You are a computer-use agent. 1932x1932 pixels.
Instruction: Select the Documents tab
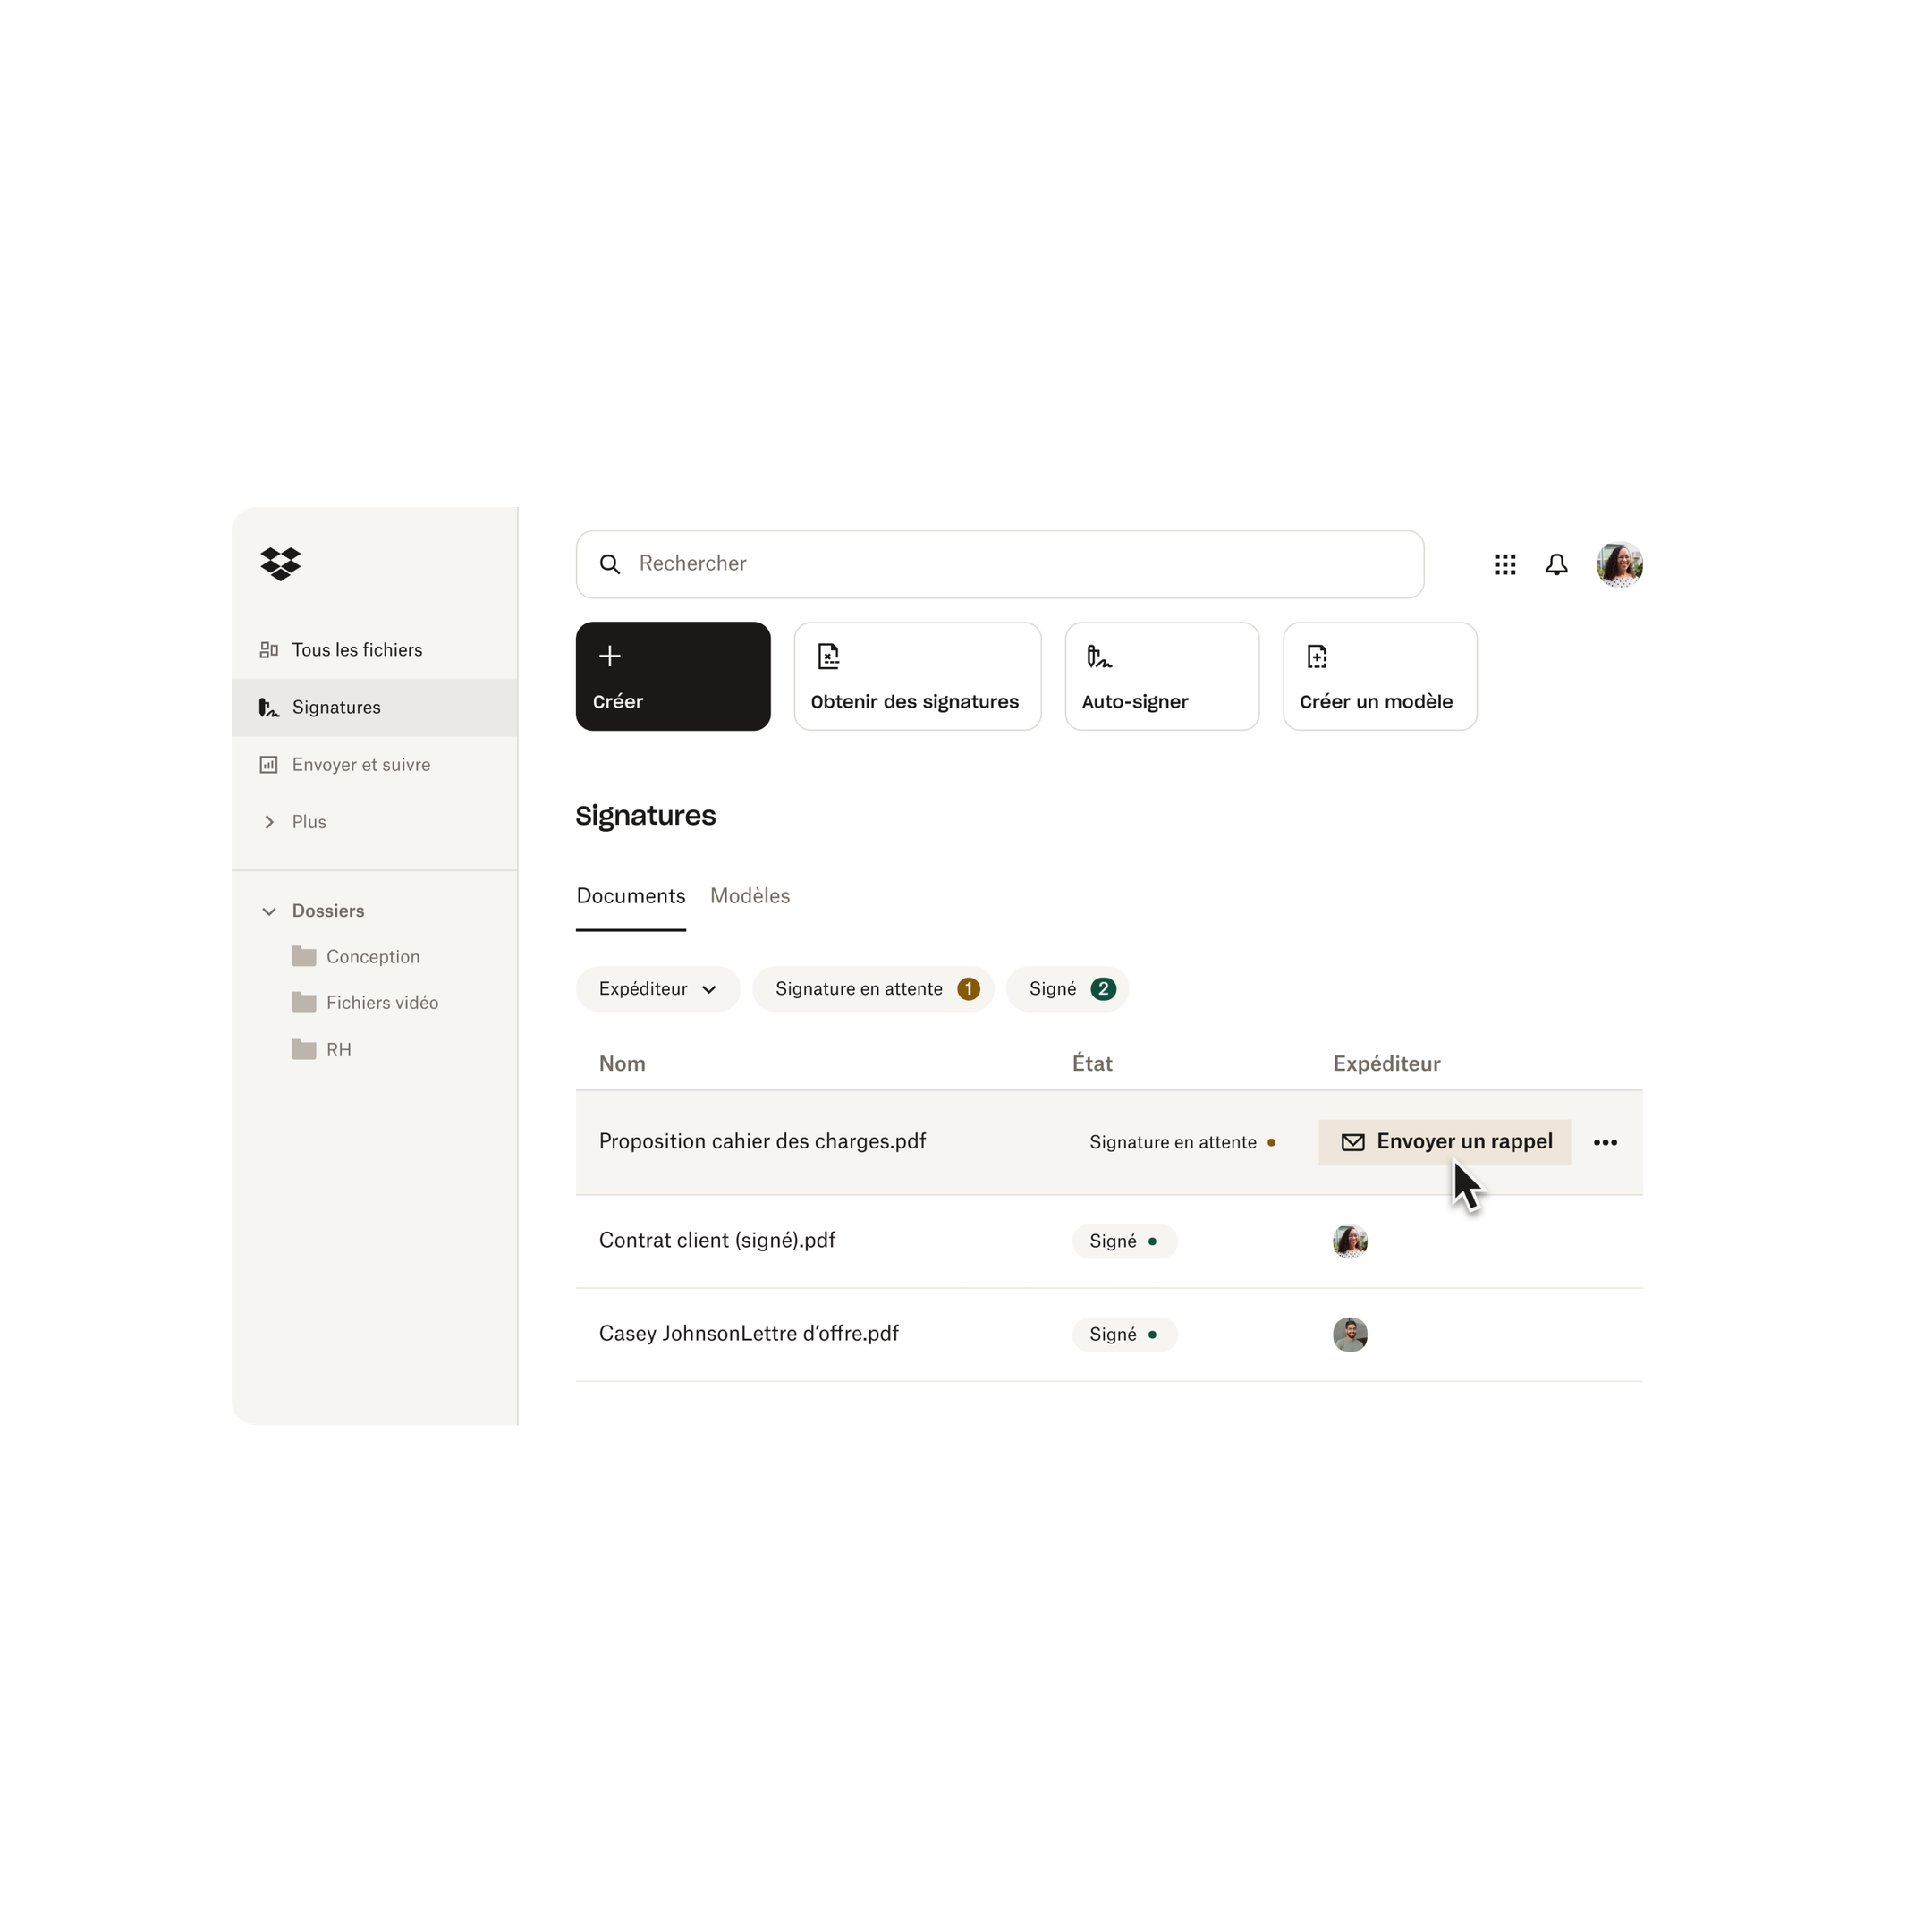(x=630, y=895)
